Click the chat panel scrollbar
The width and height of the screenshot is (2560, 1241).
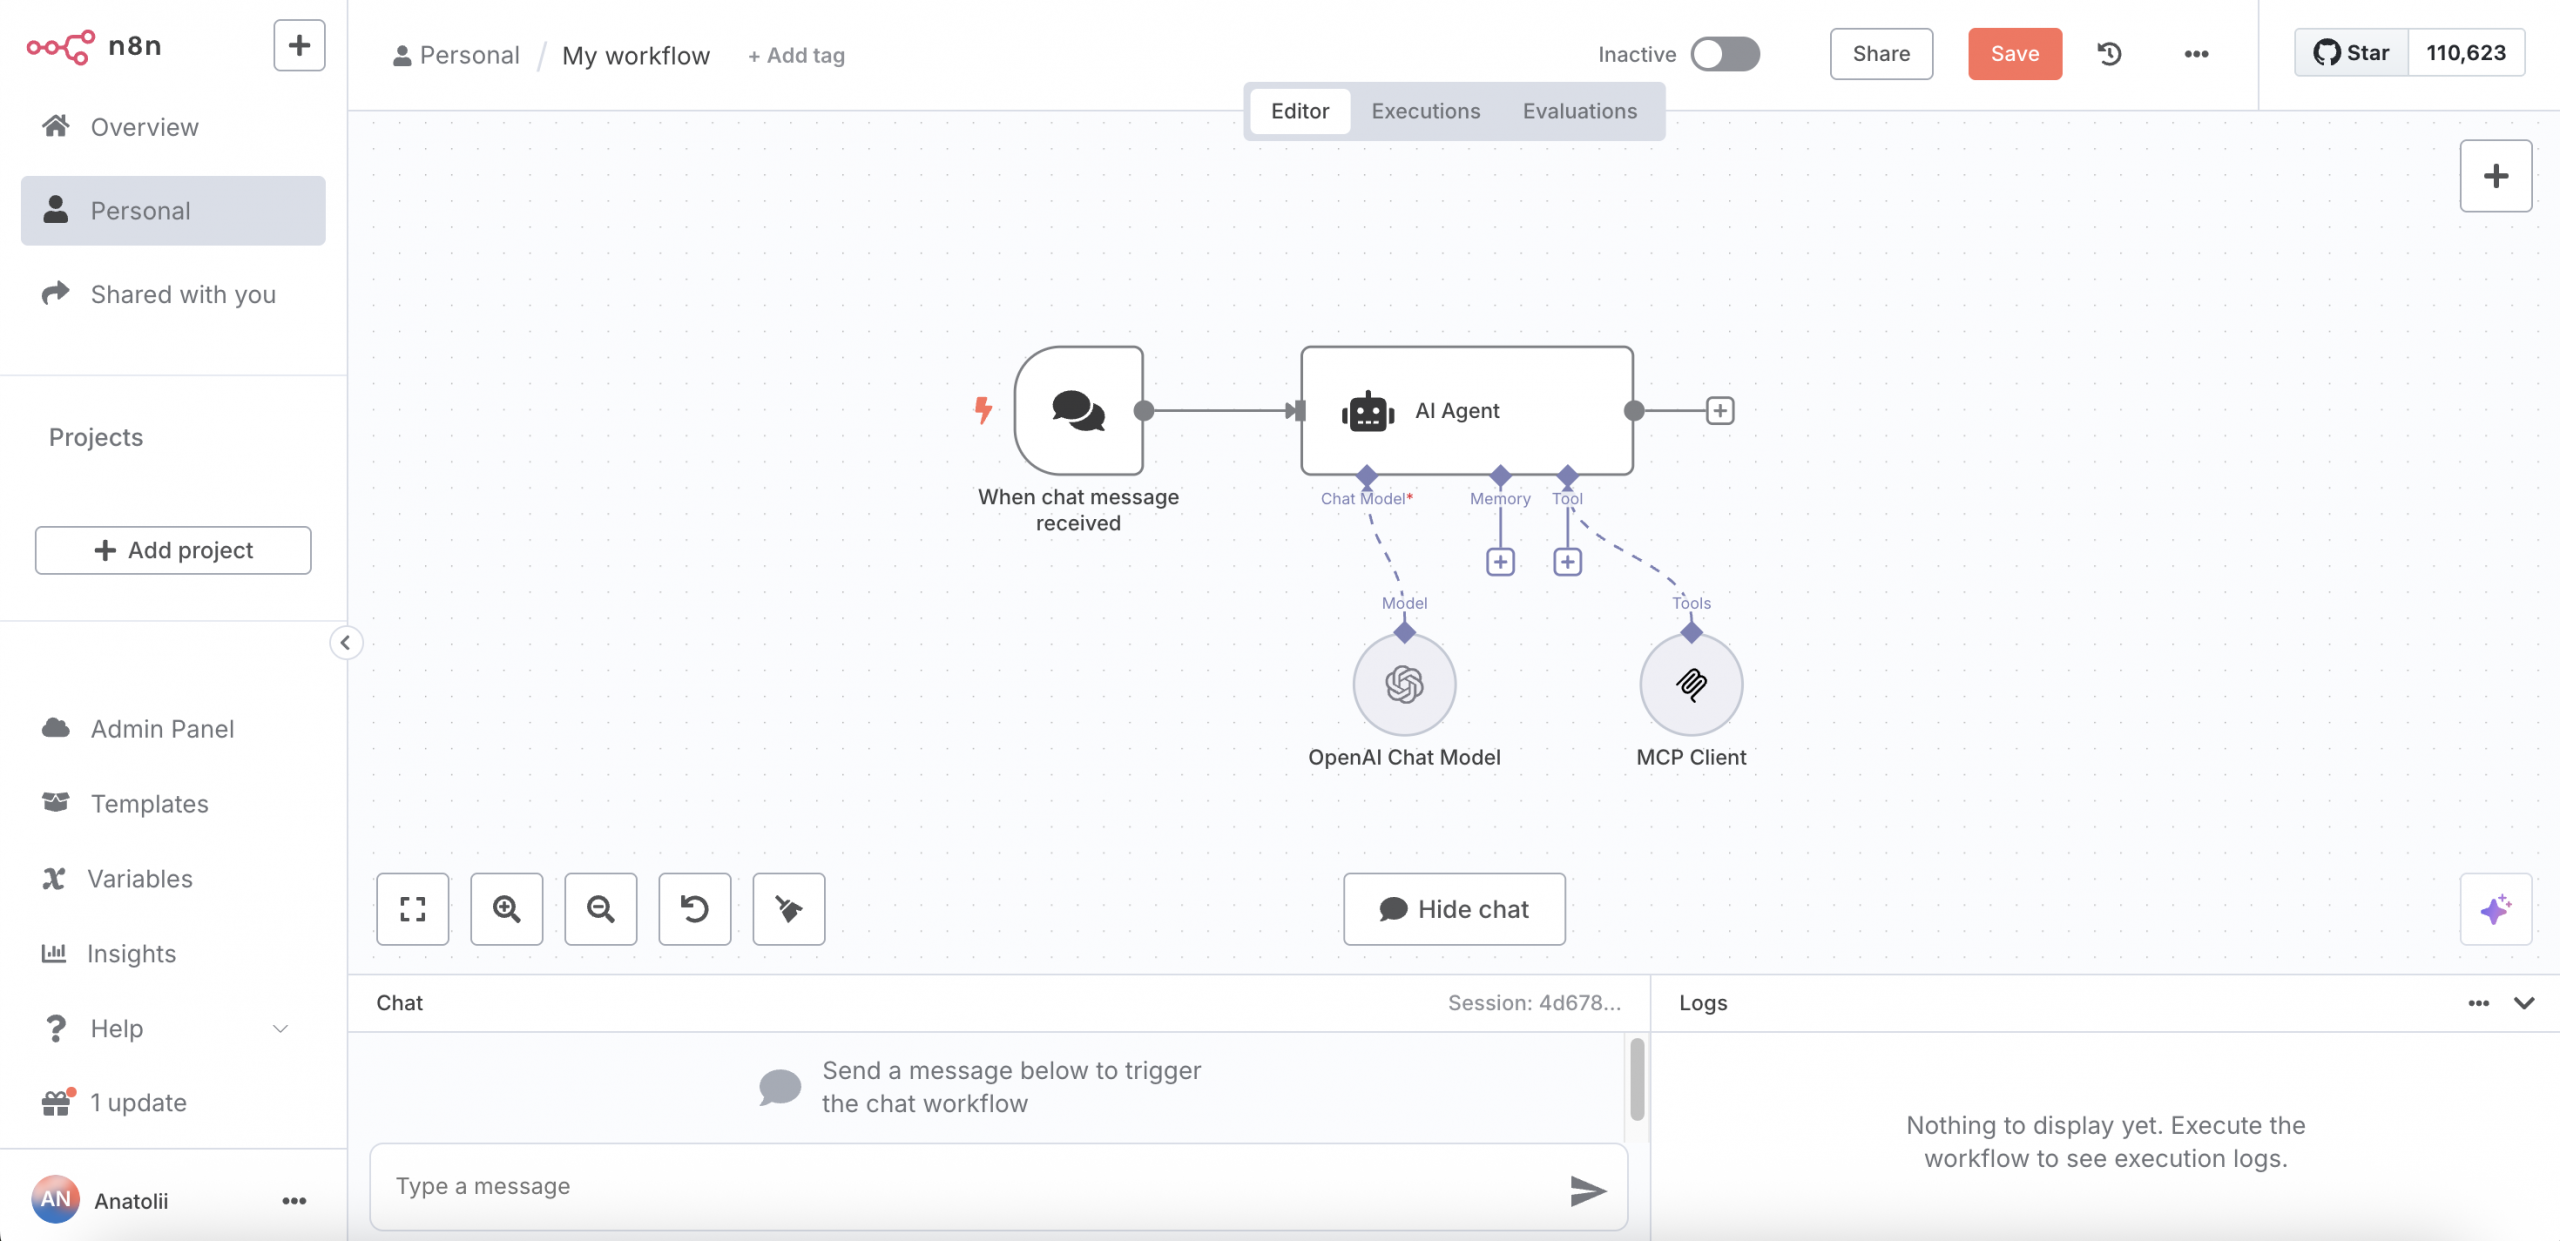pos(1637,1078)
